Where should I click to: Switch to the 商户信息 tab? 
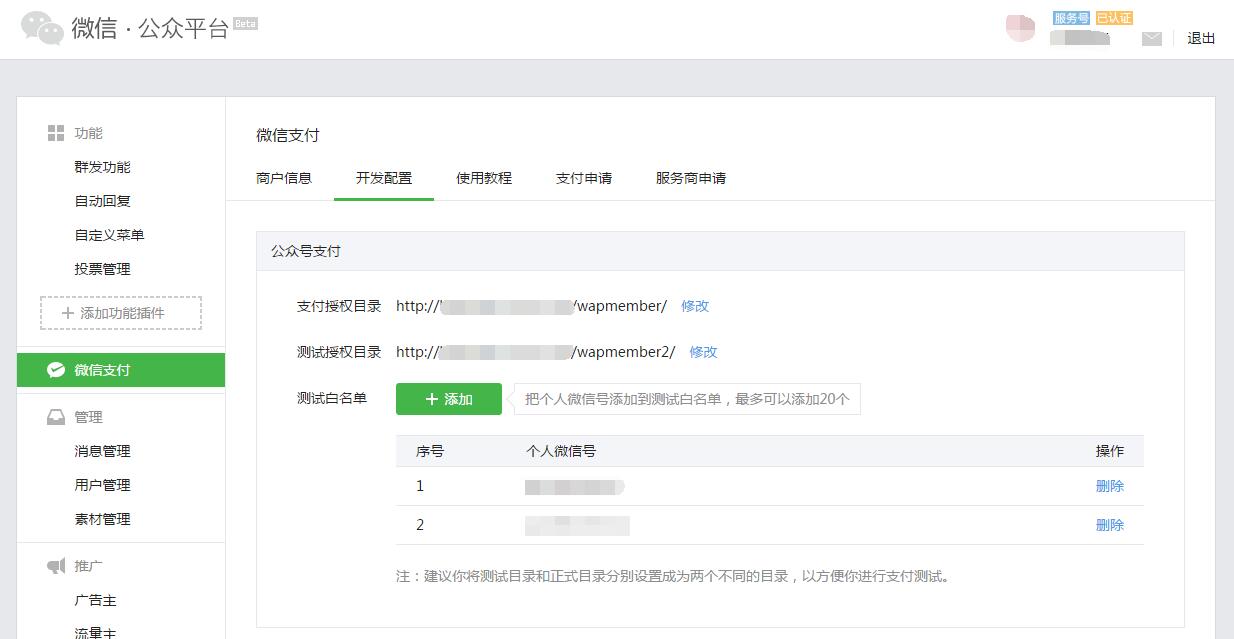[284, 178]
